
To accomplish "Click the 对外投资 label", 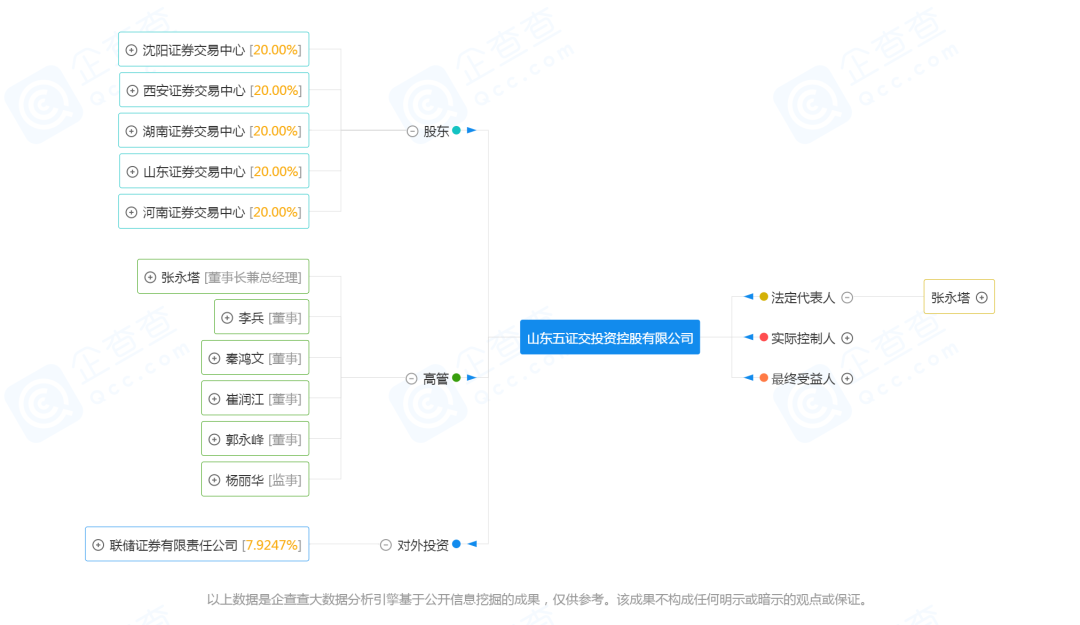I will click(x=423, y=545).
